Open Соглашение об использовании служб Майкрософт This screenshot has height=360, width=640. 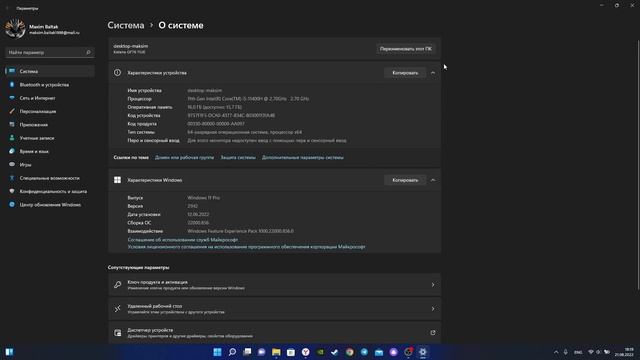click(x=182, y=240)
